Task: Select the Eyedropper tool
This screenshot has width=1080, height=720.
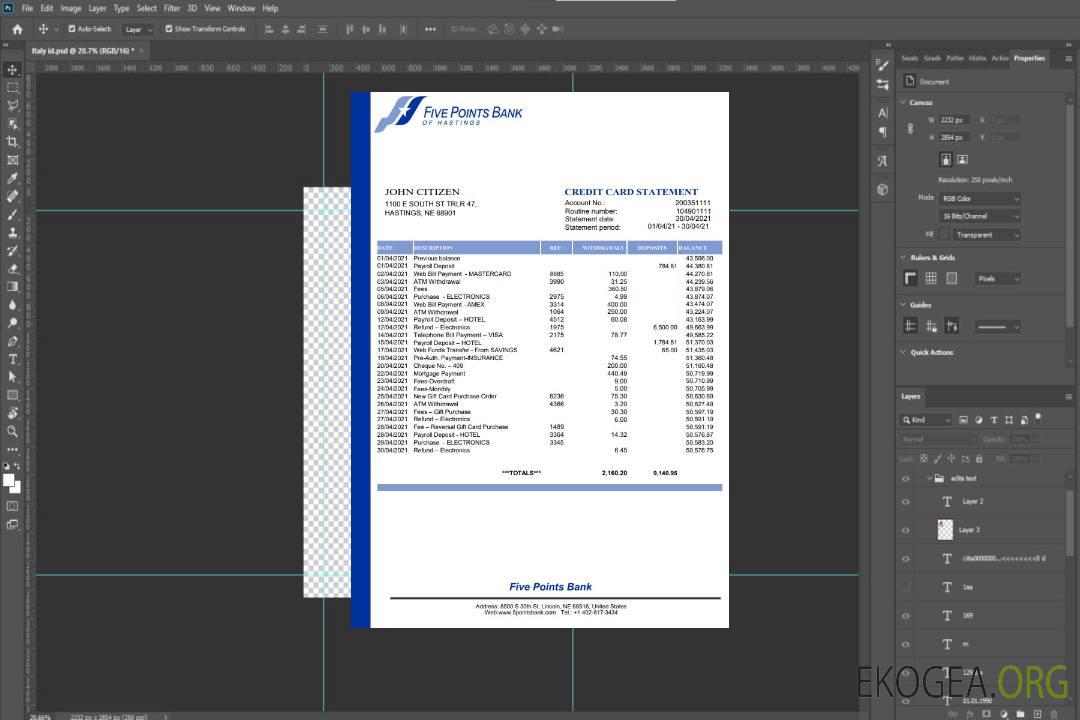Action: 12,178
